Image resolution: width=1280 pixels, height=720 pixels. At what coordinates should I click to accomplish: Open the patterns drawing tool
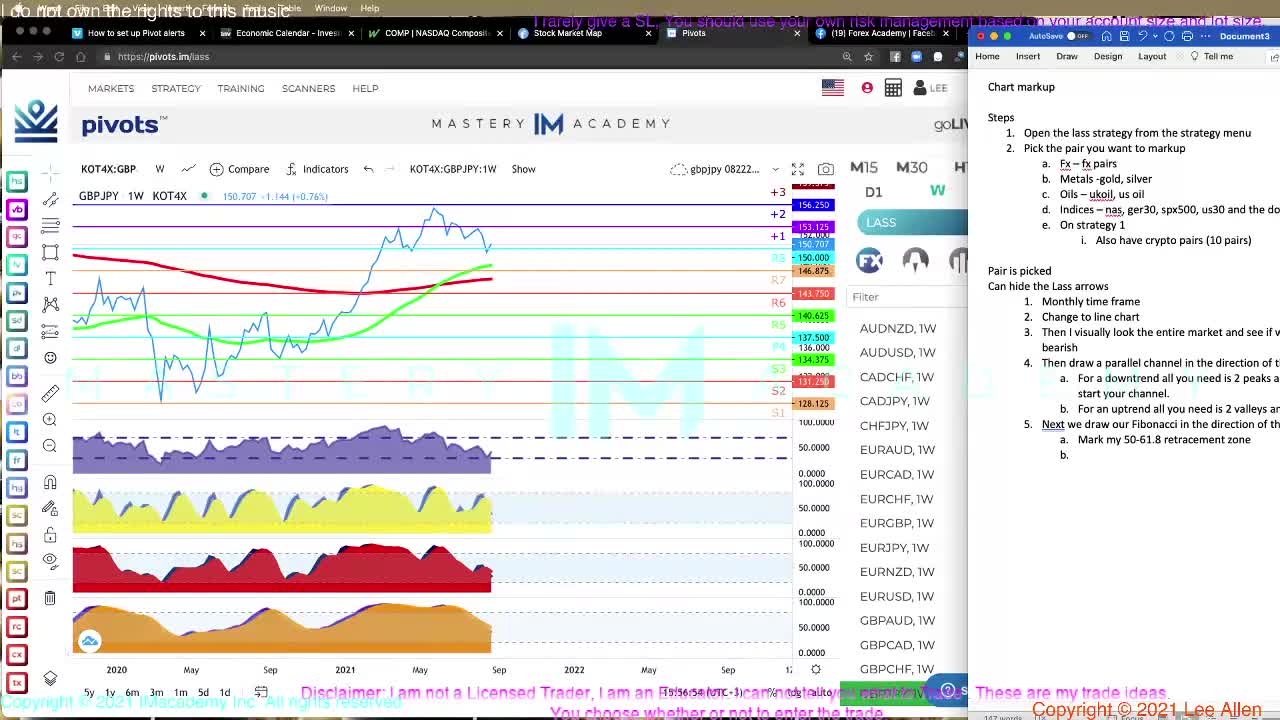coord(50,305)
